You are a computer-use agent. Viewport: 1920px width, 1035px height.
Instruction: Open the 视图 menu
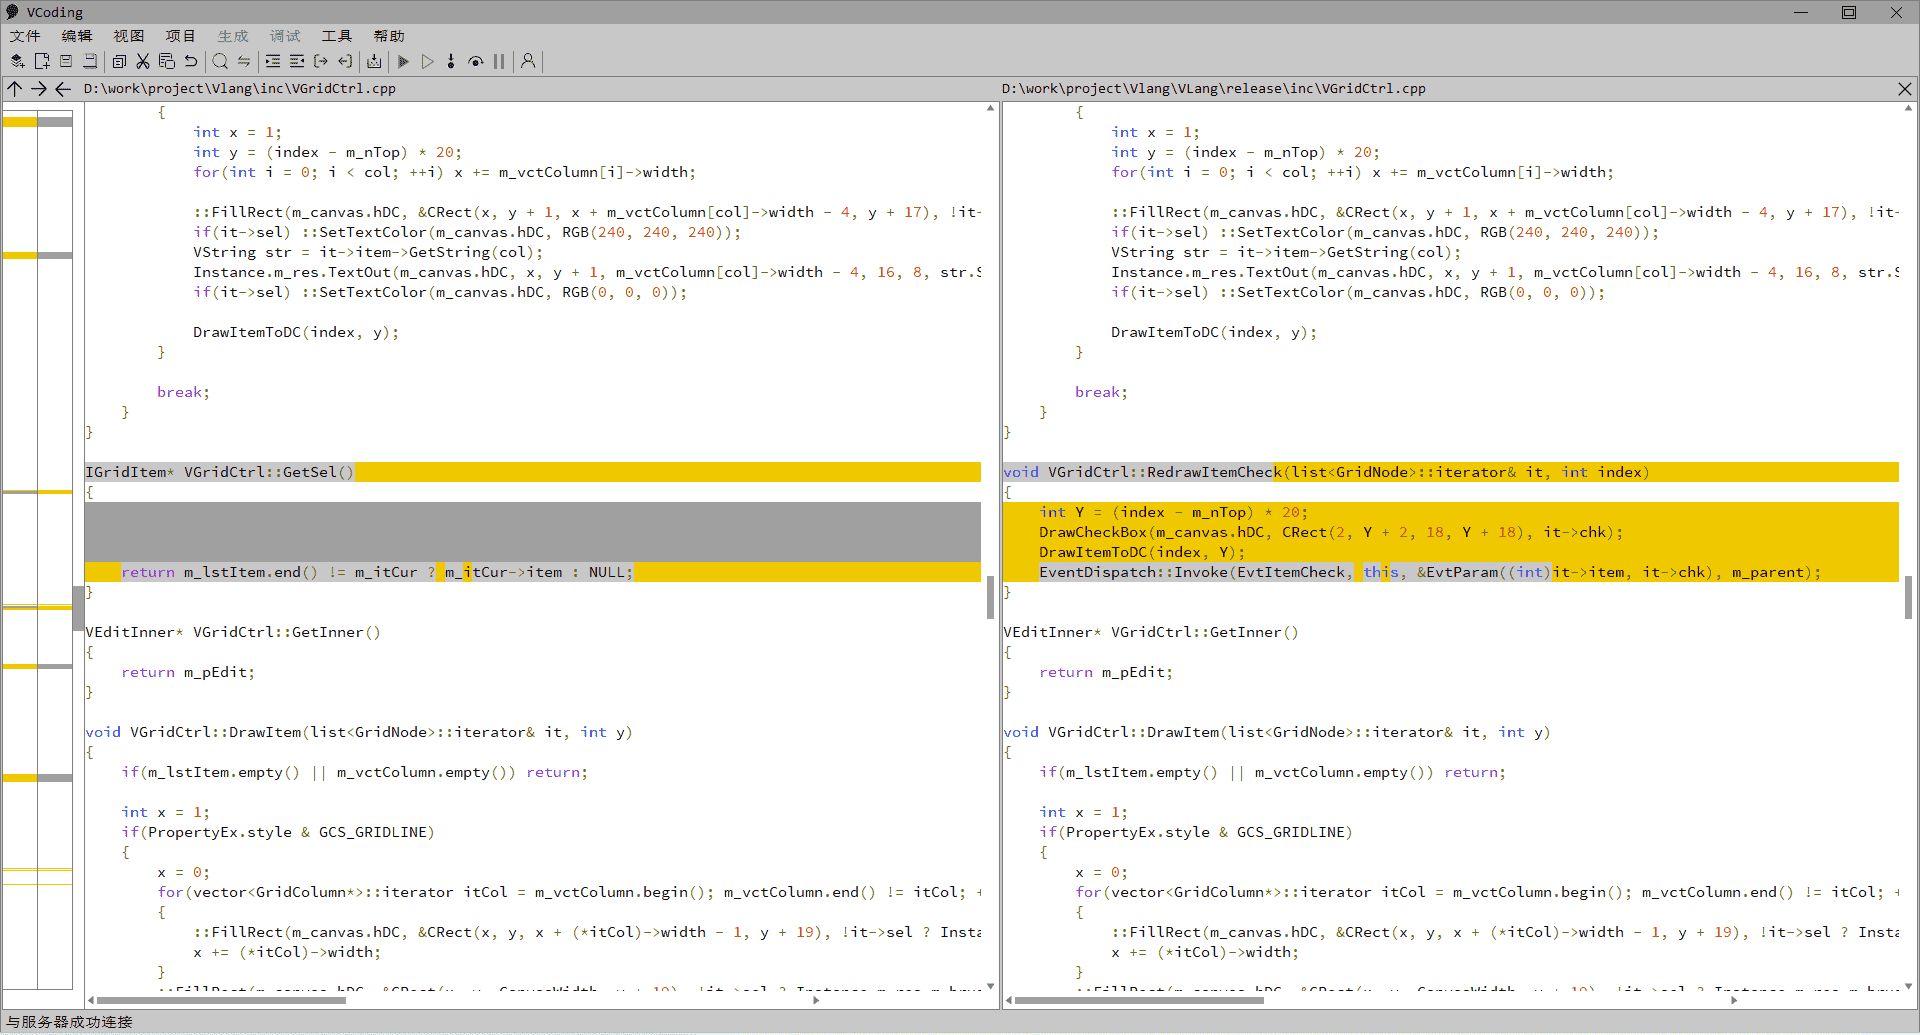click(129, 36)
